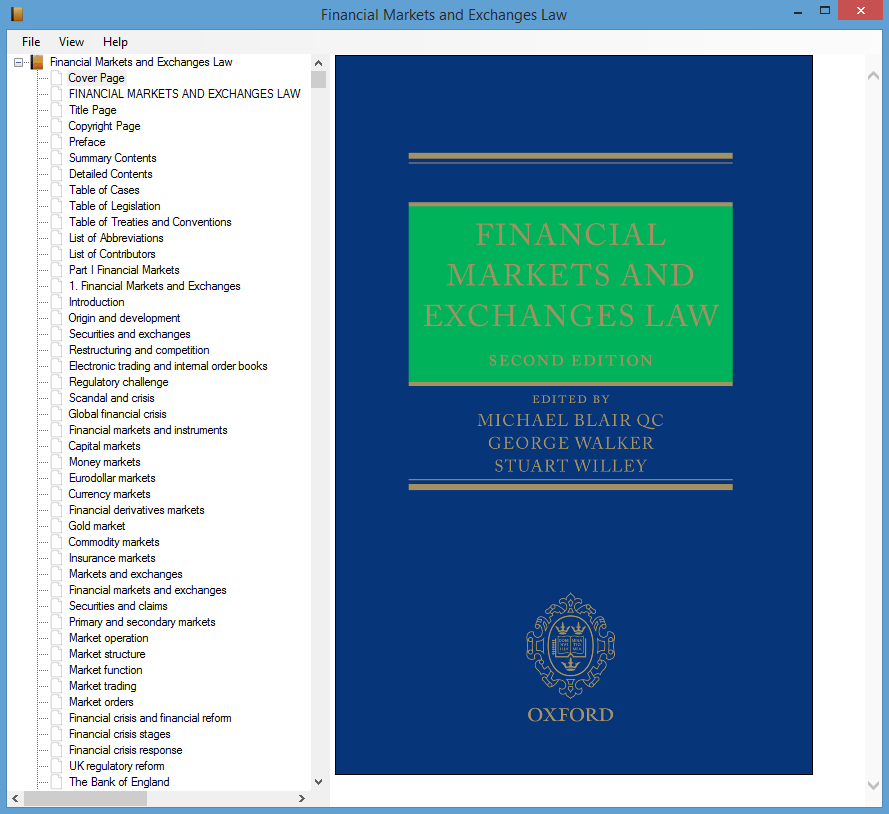Click the book icon of the root tree node
Image resolution: width=889 pixels, height=814 pixels.
37,62
